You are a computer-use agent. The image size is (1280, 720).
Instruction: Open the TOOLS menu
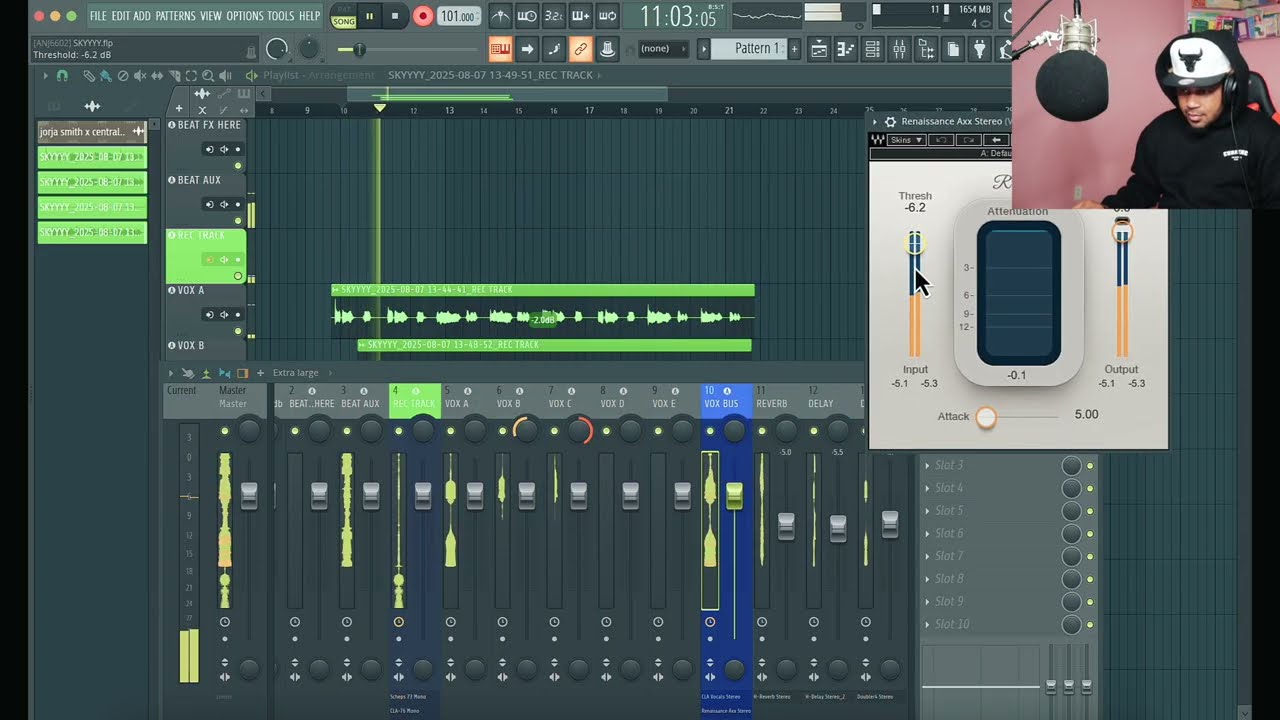point(281,16)
